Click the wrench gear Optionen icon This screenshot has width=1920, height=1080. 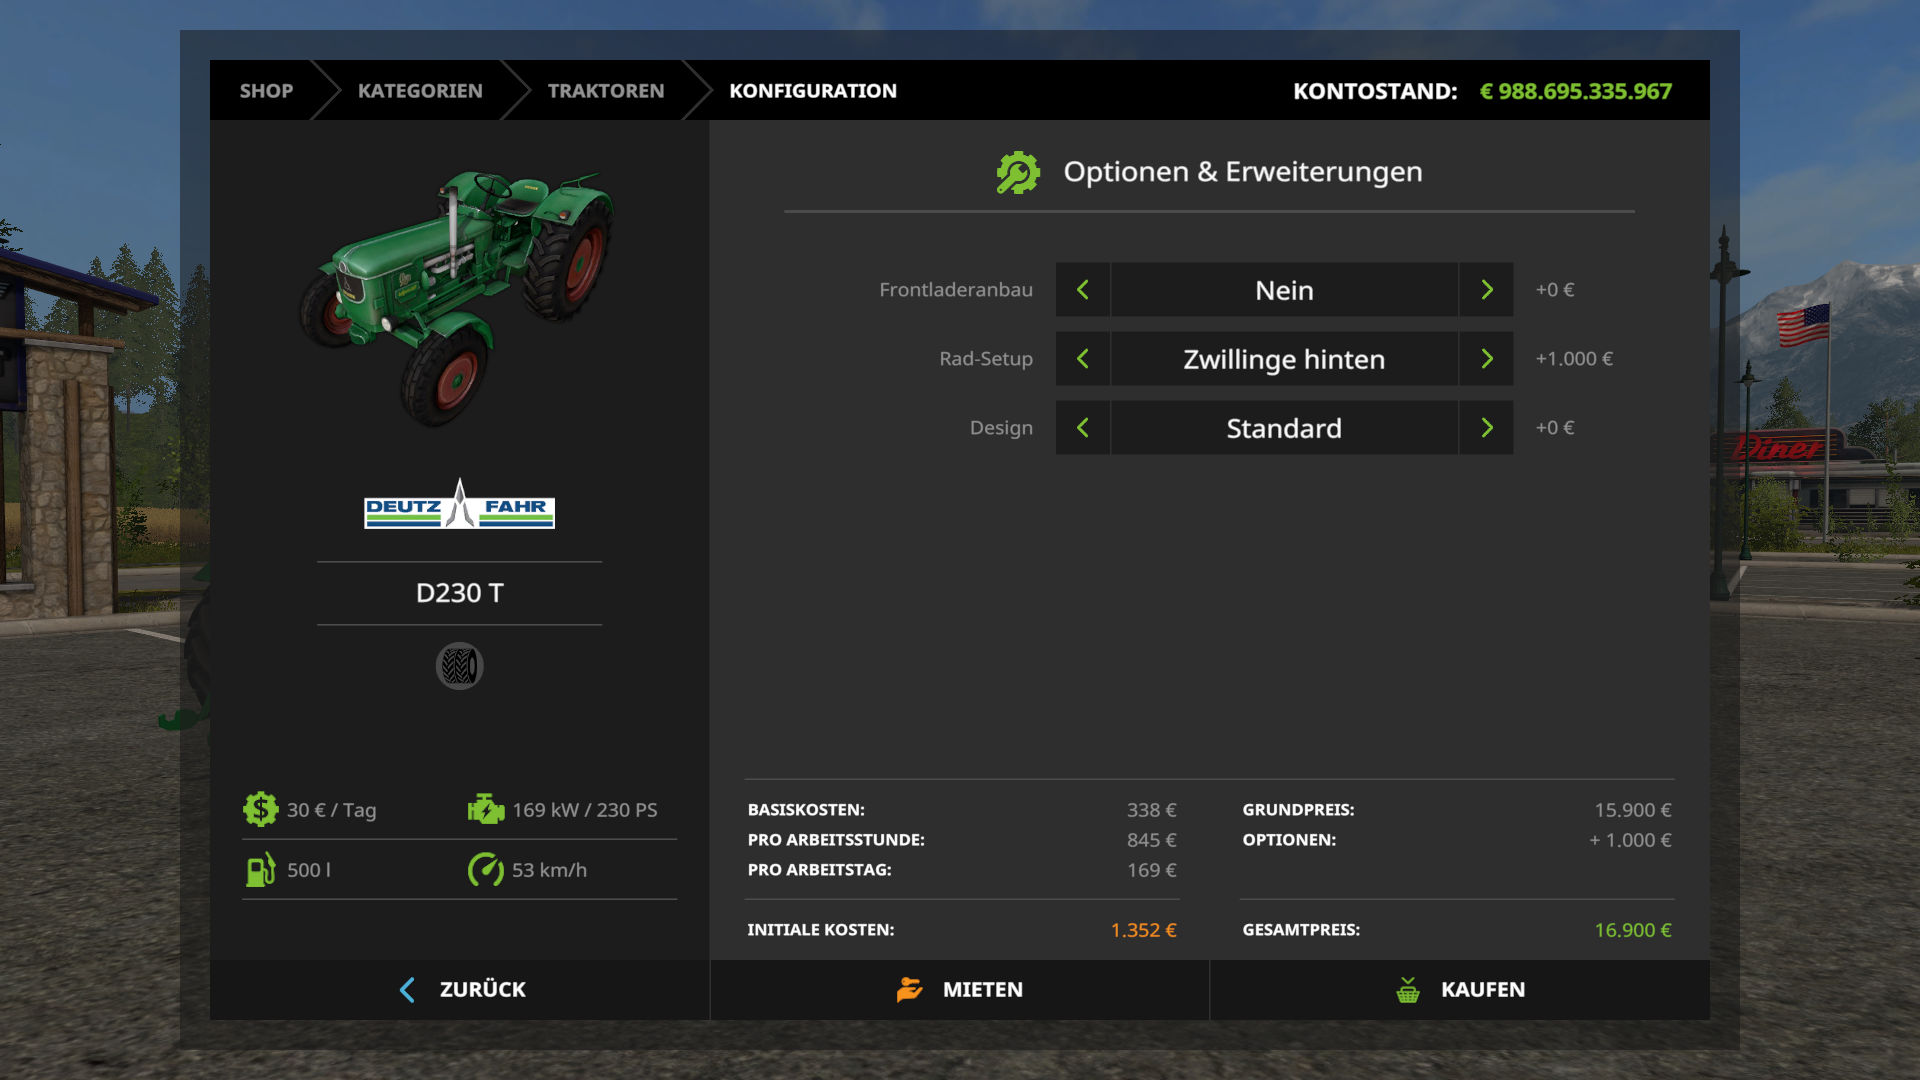[1018, 173]
